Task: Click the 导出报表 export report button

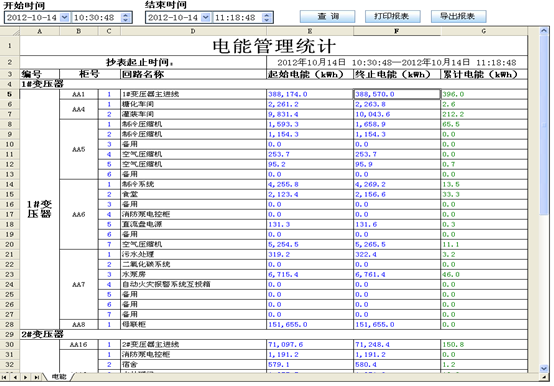Action: (459, 16)
